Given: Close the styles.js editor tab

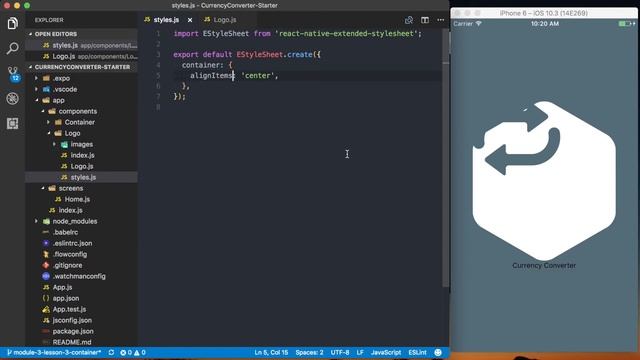Looking at the screenshot, I should coord(190,20).
